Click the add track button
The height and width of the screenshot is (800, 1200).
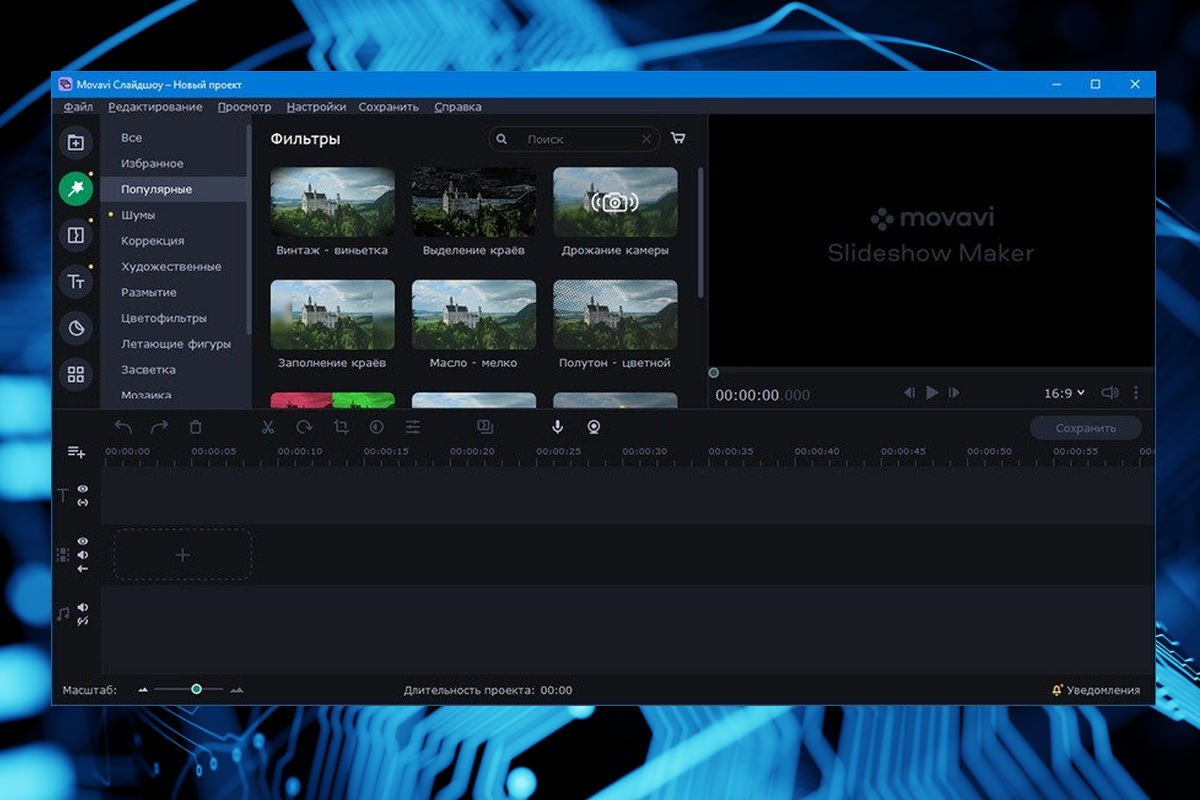(x=76, y=452)
